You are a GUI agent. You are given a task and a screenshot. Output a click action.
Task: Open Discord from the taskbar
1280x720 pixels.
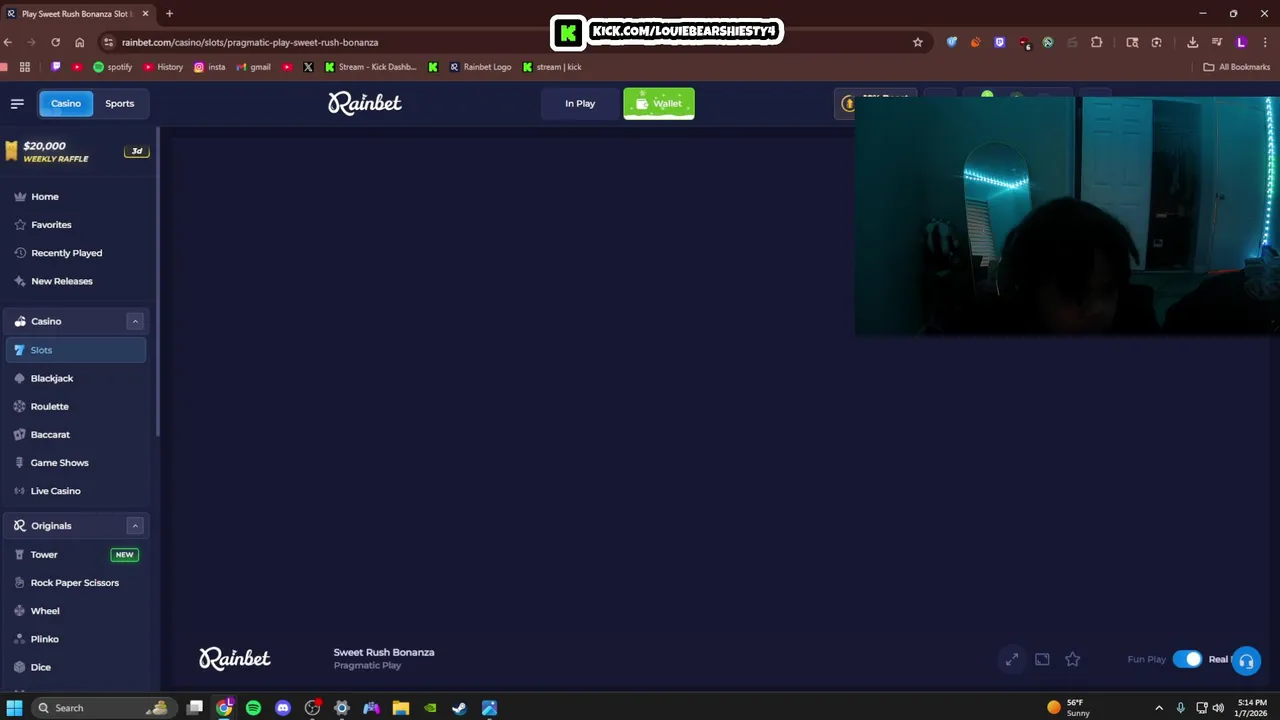point(283,708)
